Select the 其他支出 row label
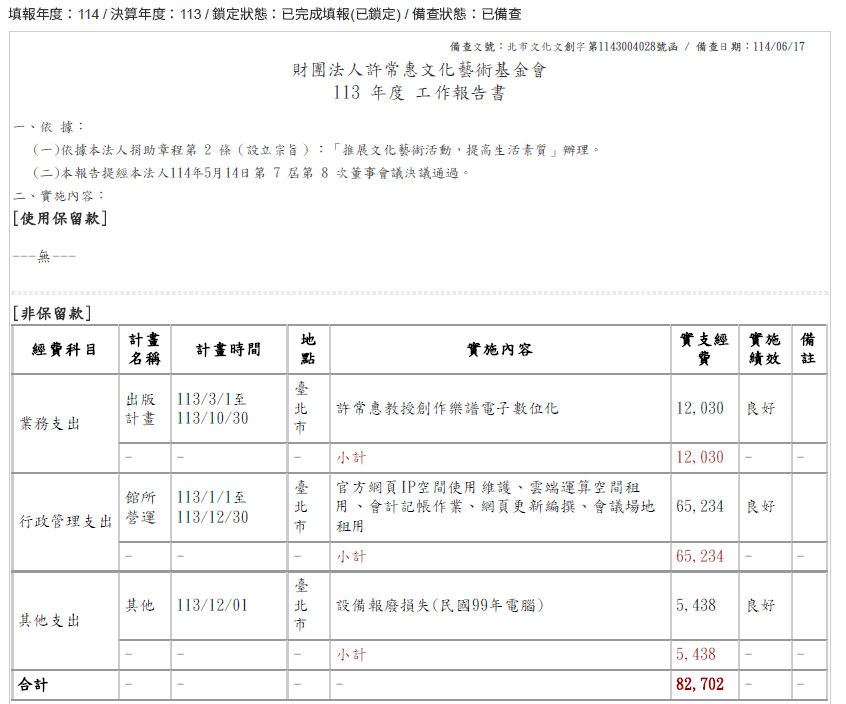 tap(50, 620)
